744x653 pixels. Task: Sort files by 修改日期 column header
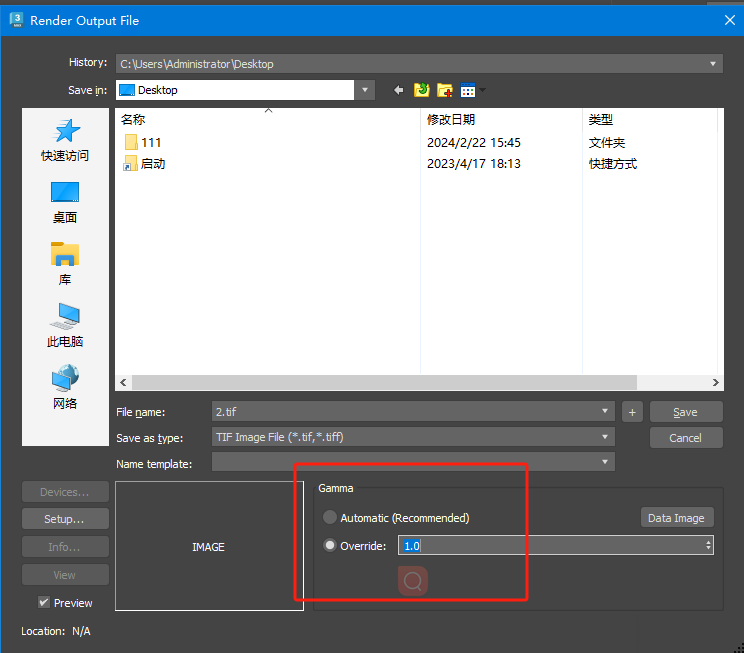point(451,119)
